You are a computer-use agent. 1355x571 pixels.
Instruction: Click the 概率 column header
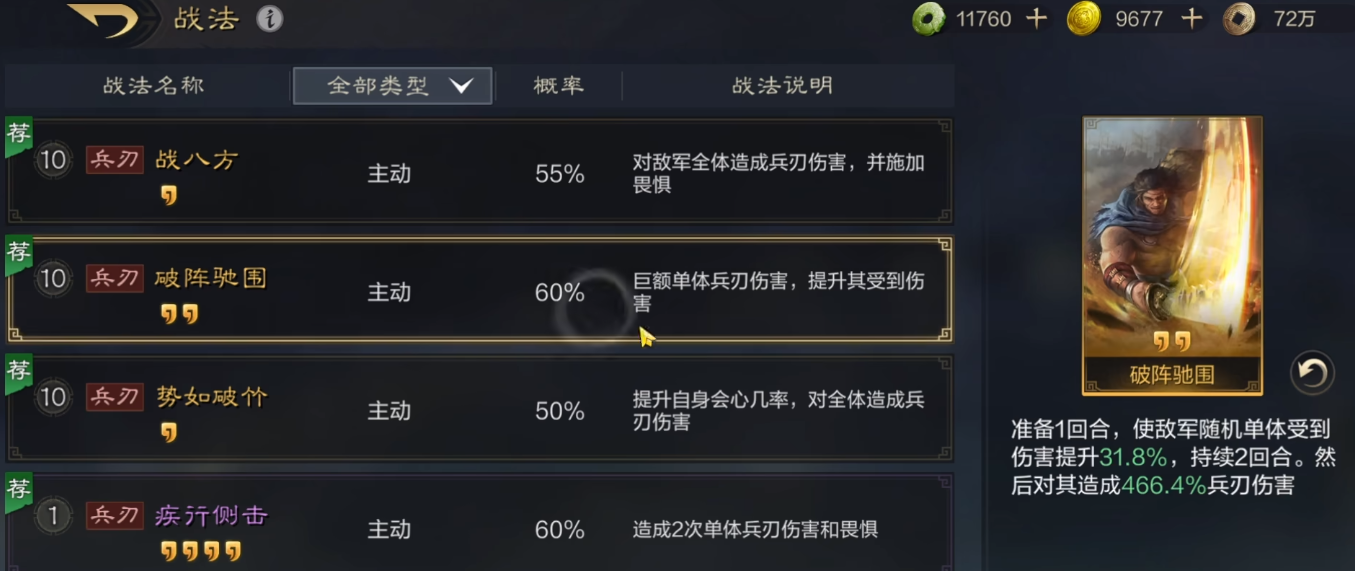pyautogui.click(x=558, y=86)
